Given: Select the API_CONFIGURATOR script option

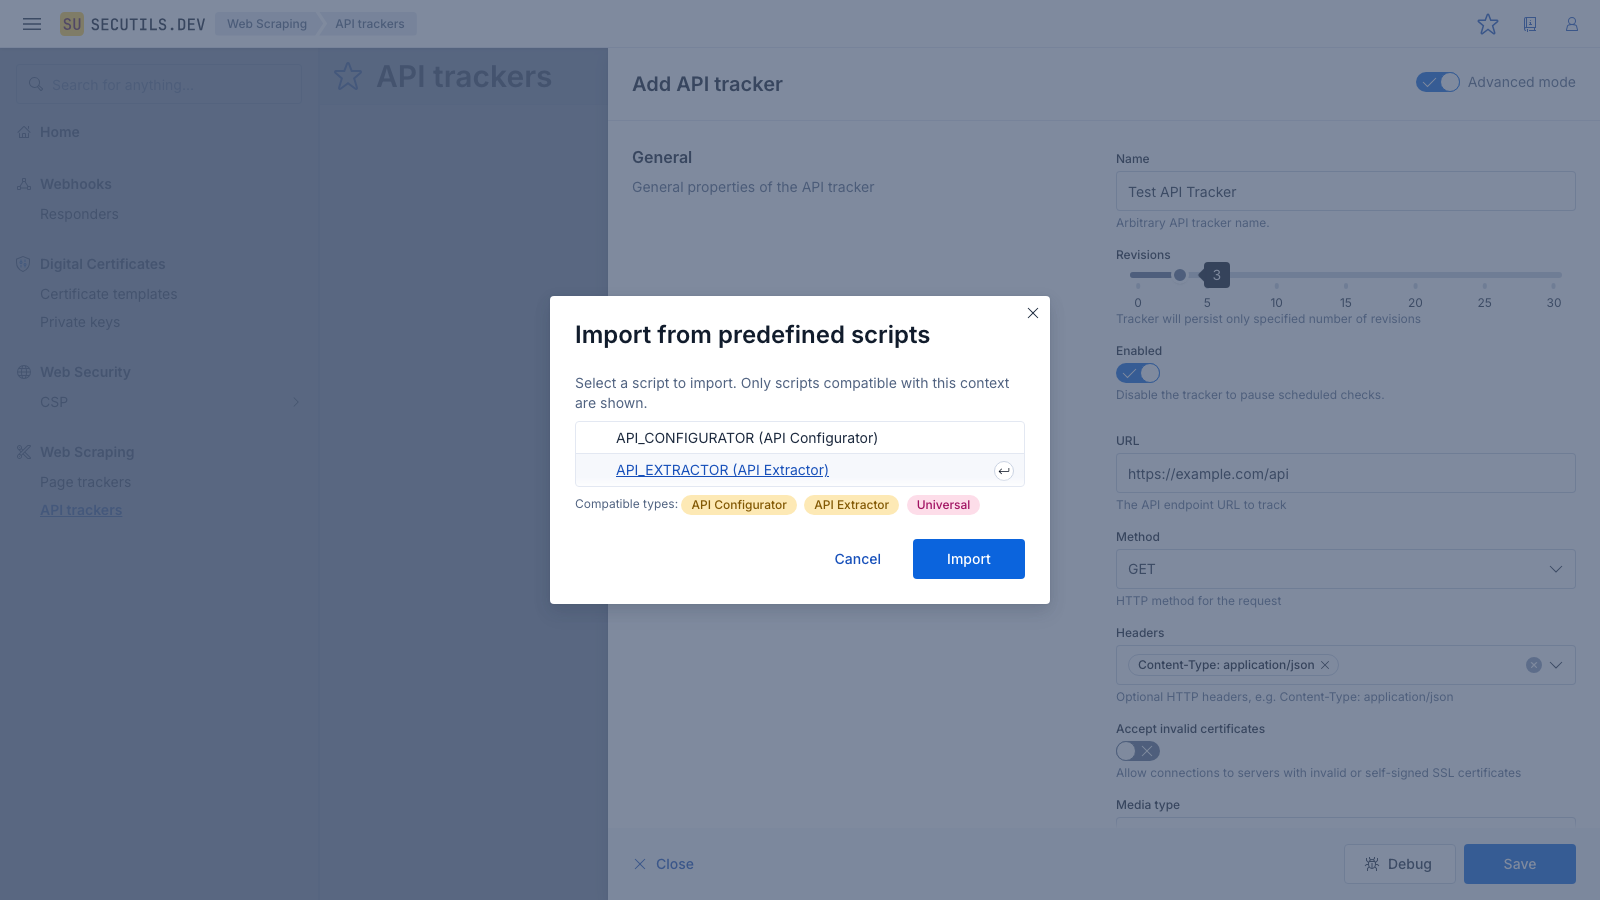Looking at the screenshot, I should coord(747,438).
